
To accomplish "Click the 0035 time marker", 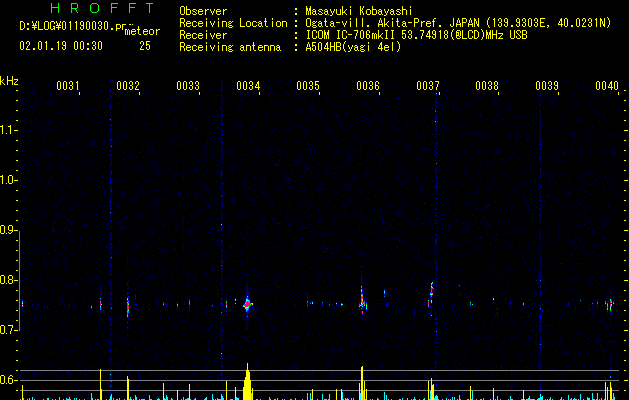I will [308, 85].
